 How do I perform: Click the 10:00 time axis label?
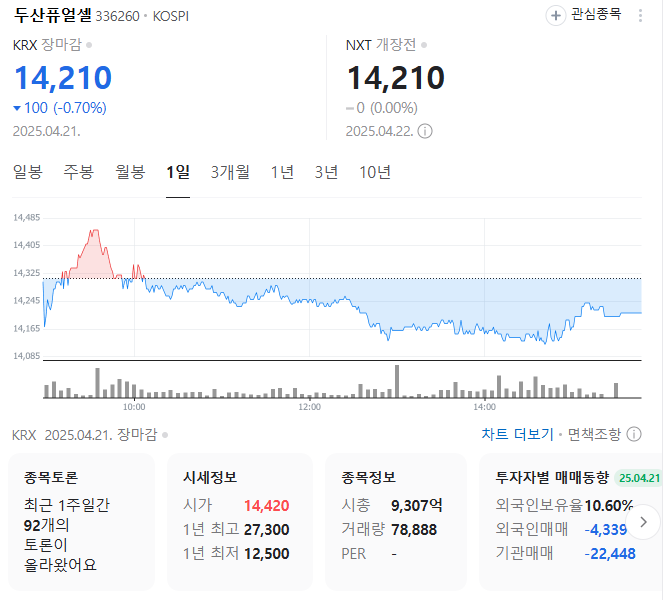click(134, 407)
